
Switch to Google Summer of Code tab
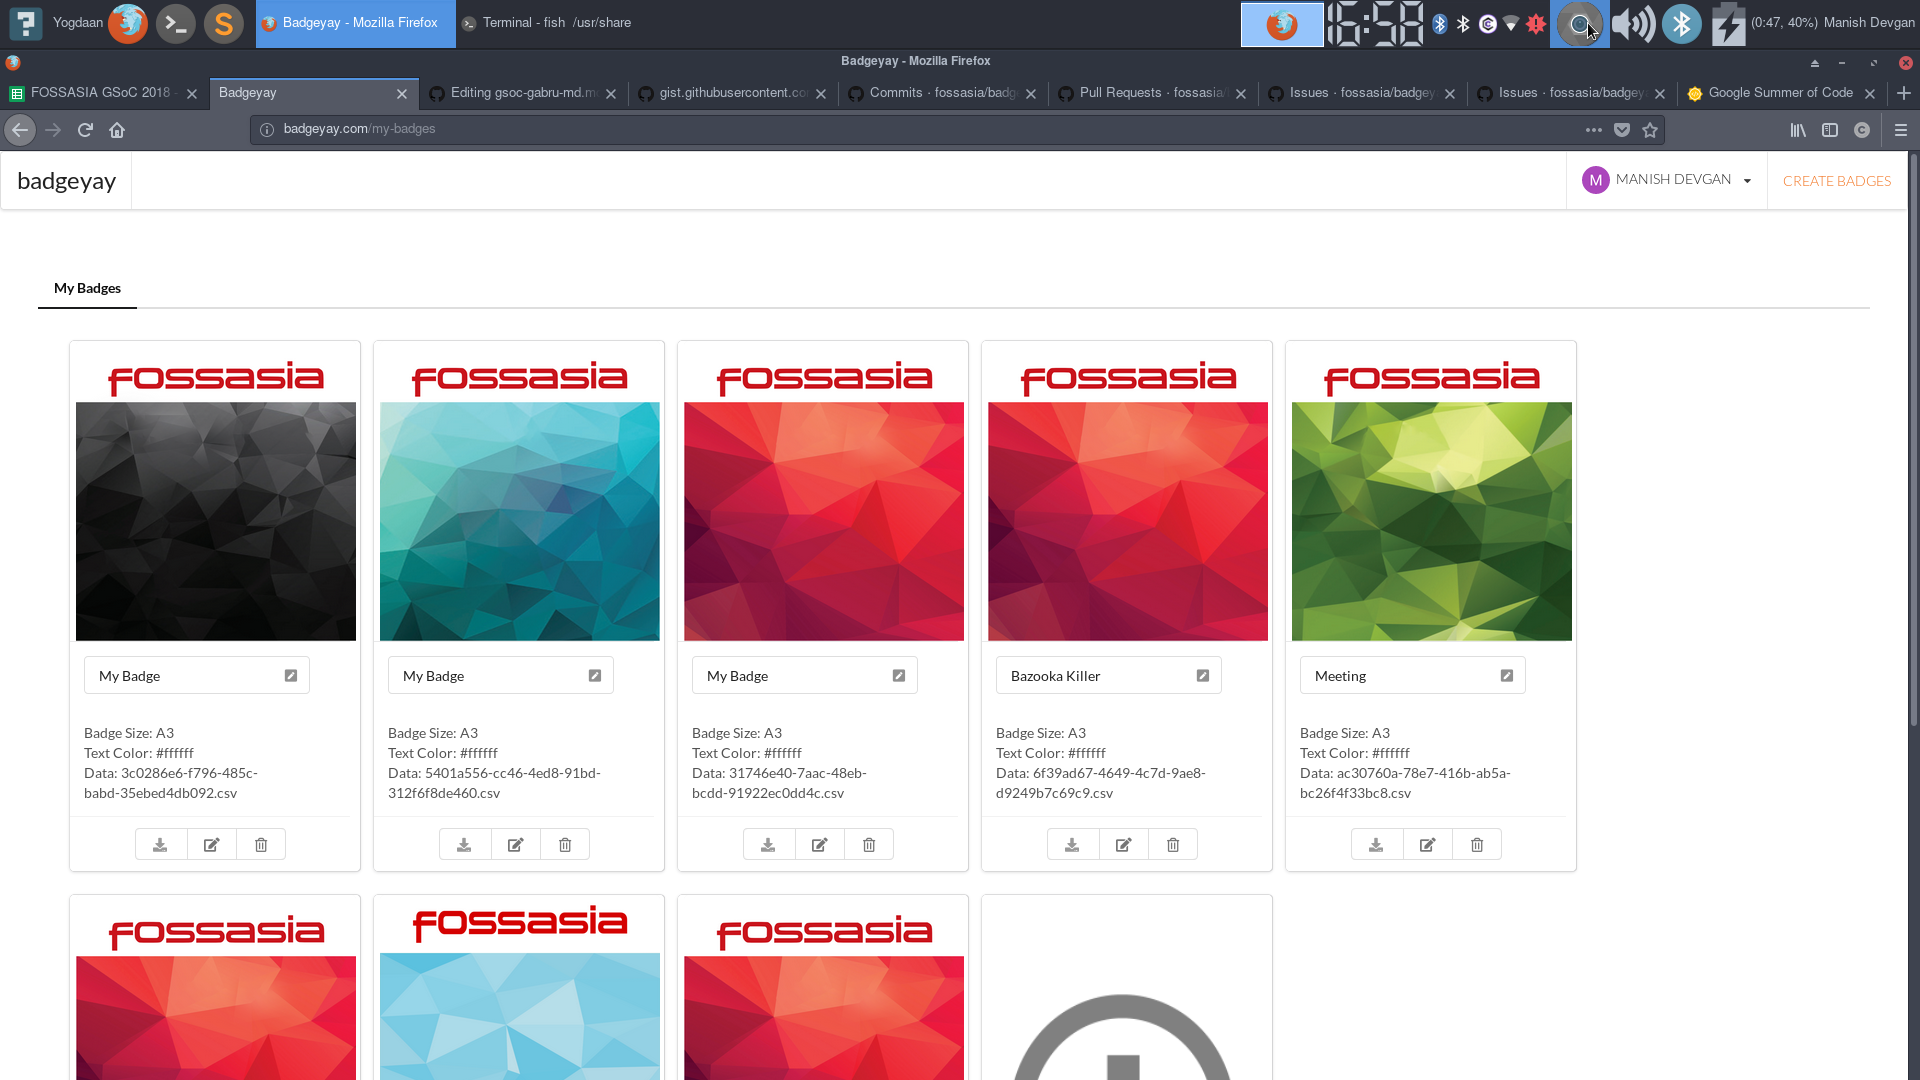(1783, 93)
